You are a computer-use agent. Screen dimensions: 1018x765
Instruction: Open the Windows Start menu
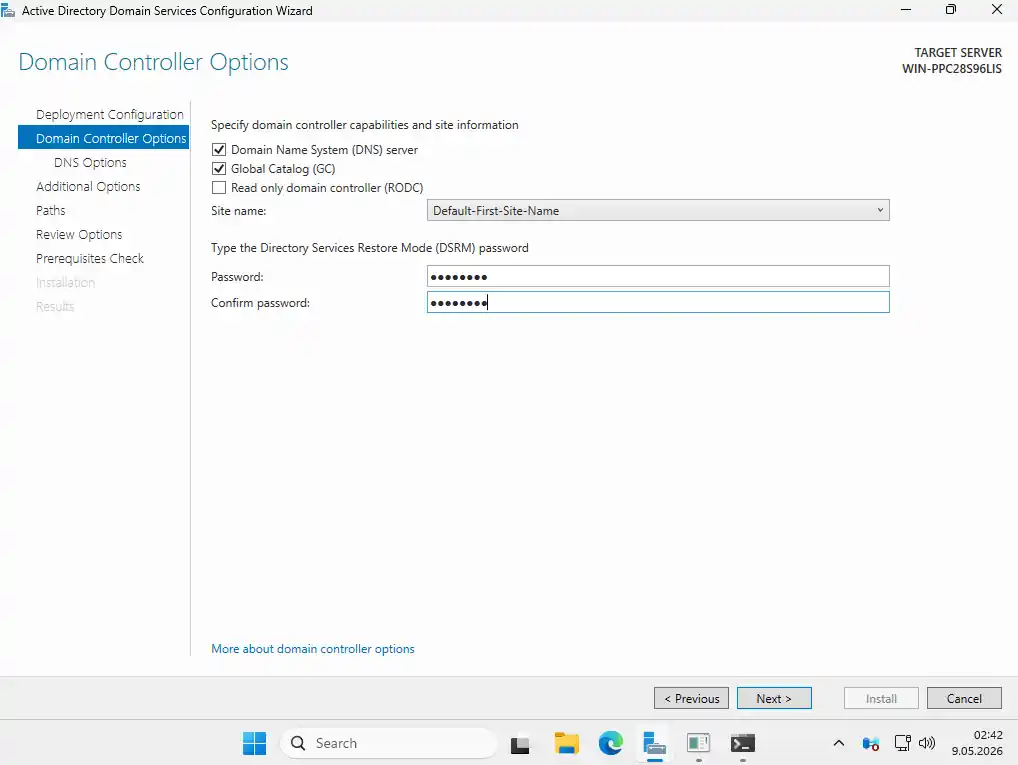tap(254, 743)
